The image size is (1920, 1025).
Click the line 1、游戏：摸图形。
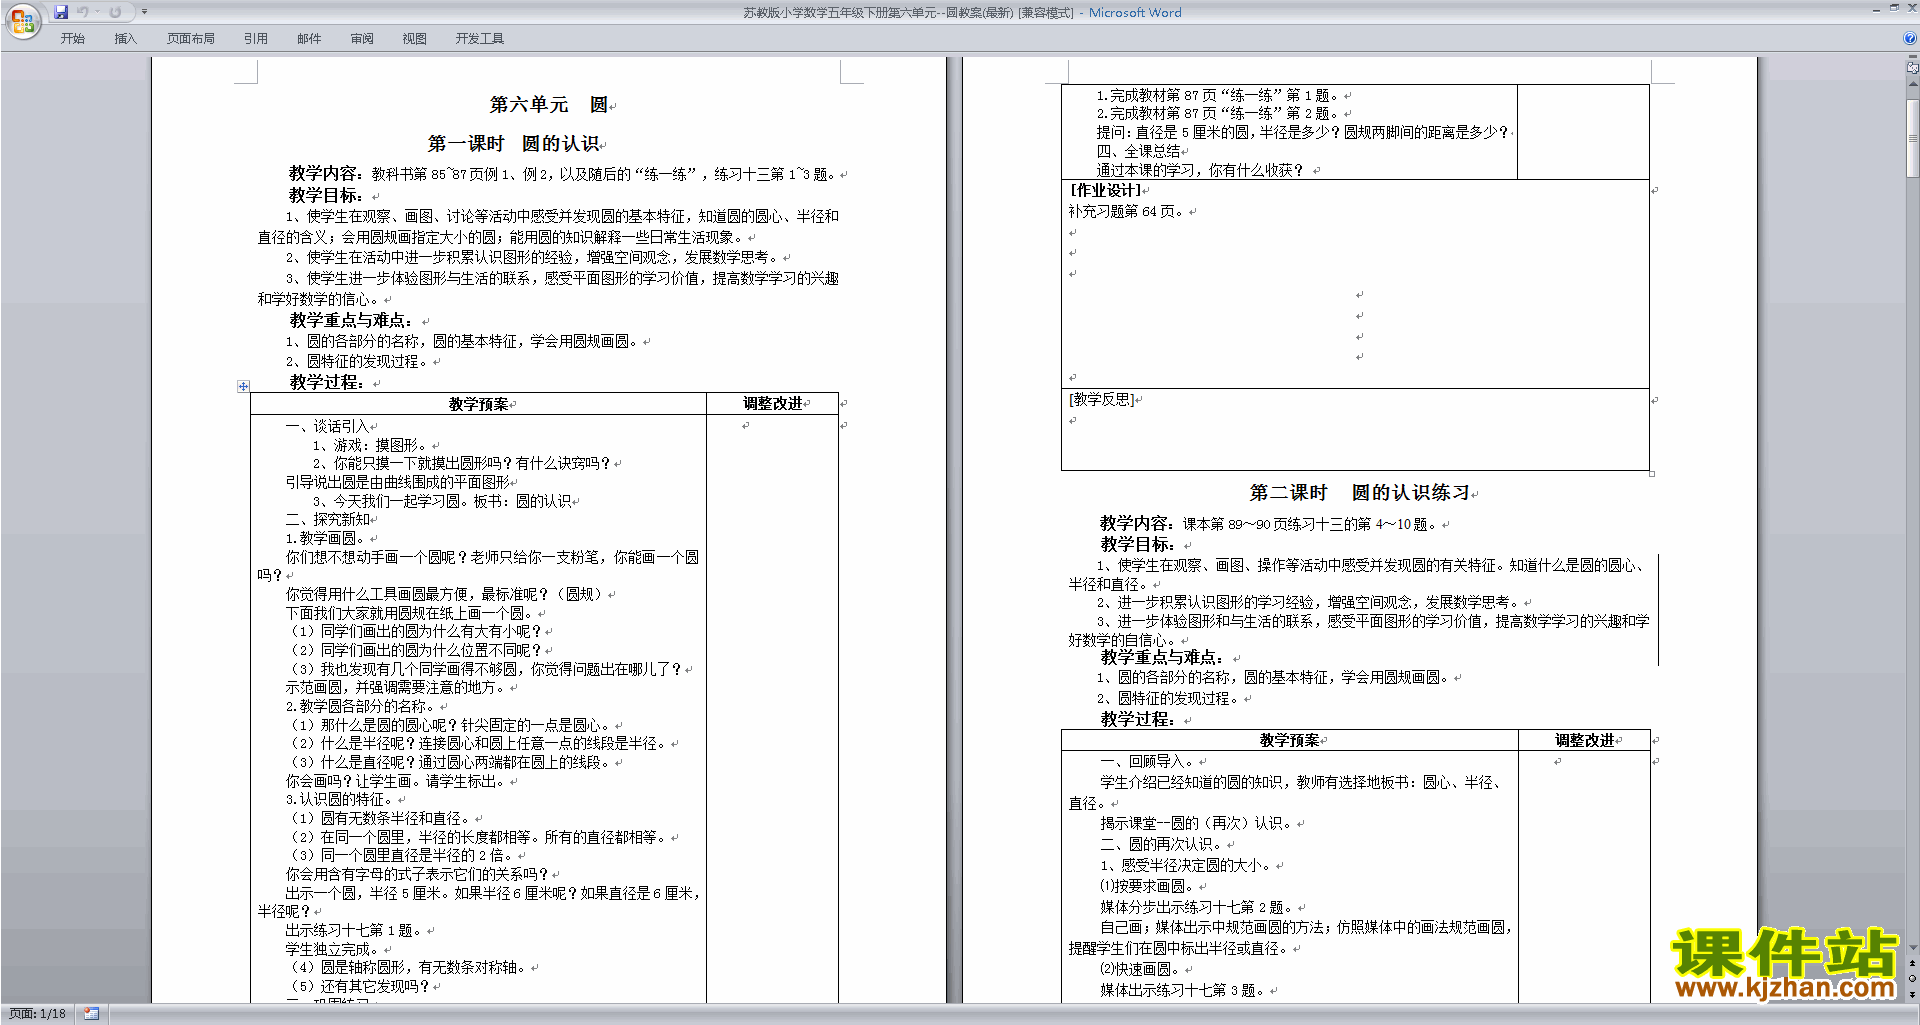[x=371, y=446]
